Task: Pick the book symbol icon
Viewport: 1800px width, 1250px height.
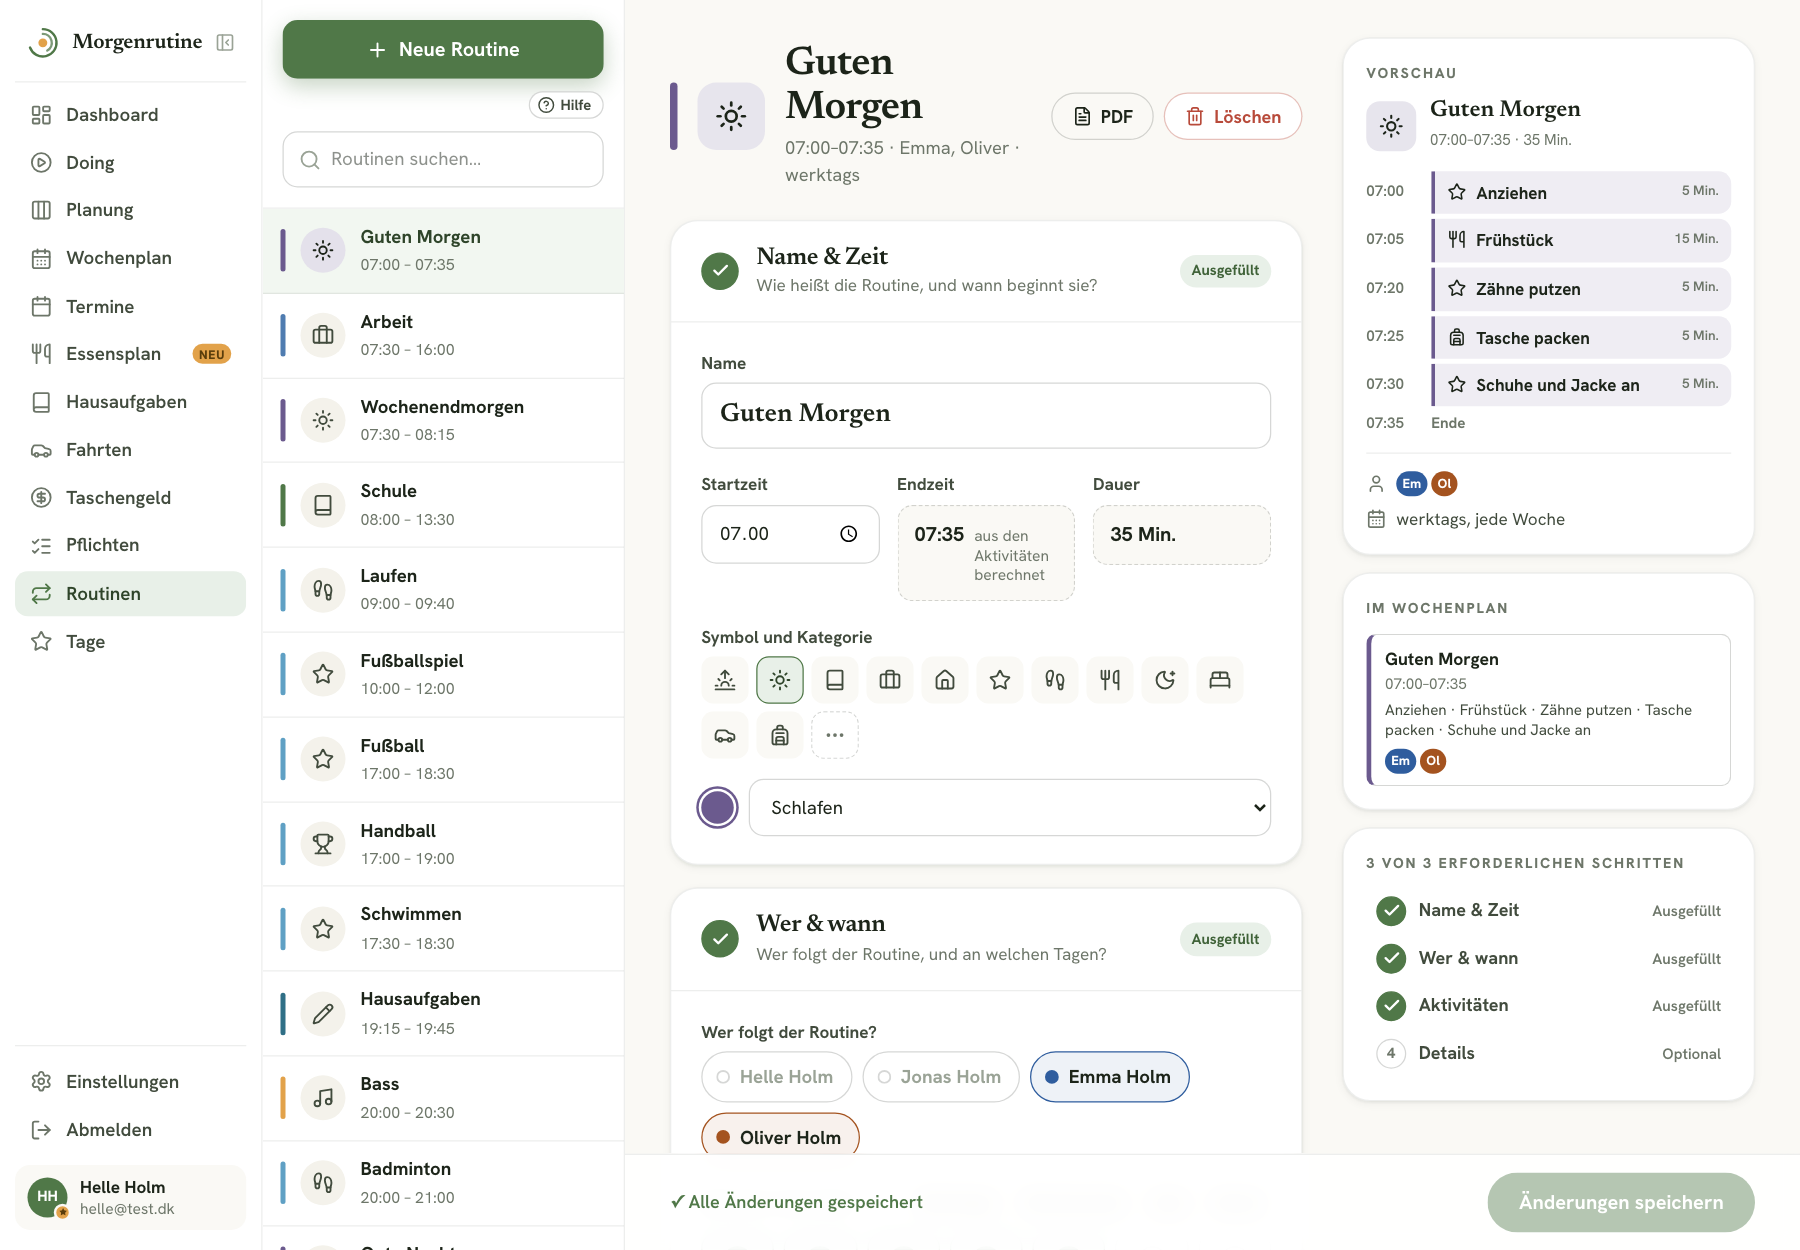Action: 835,680
